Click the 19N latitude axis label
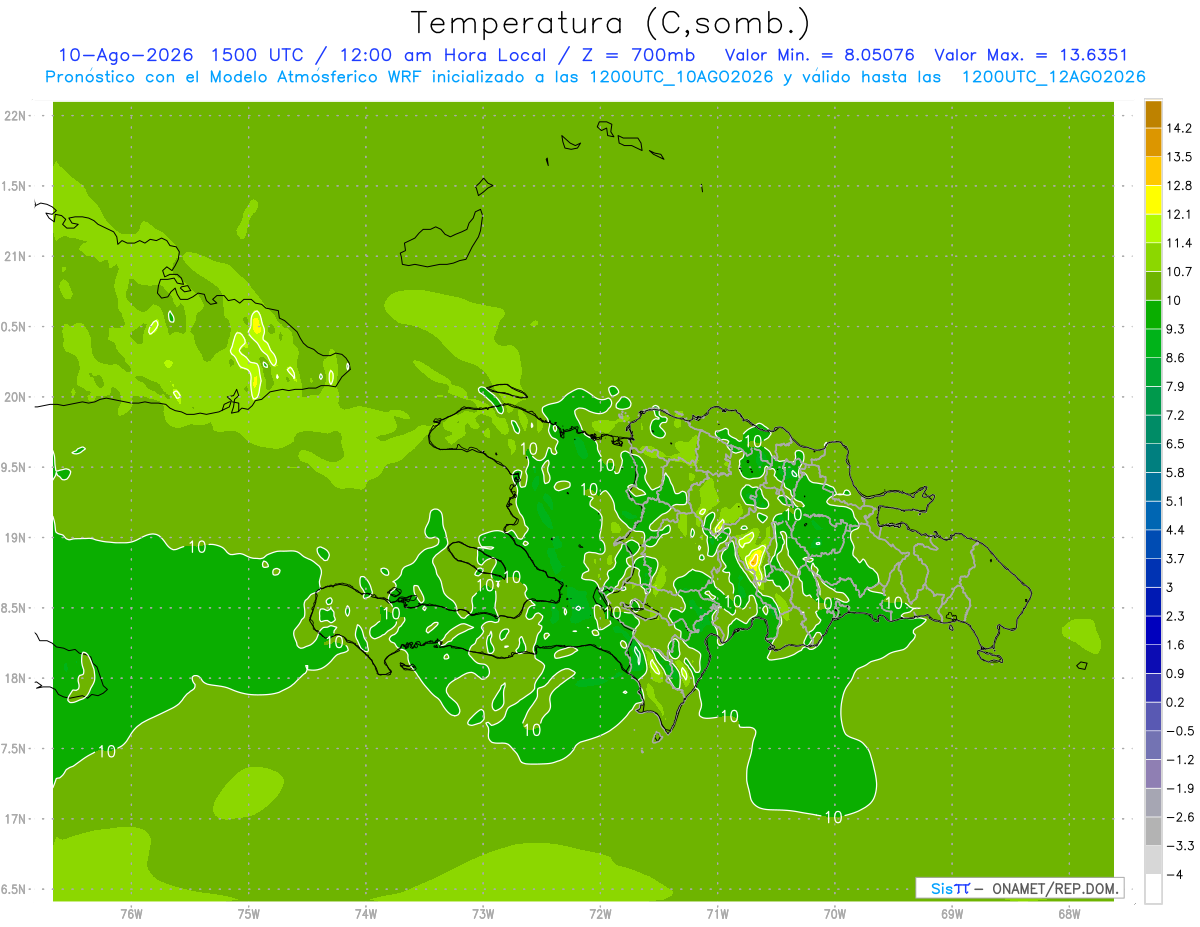Screen dimensions: 1200x927 click(x=15, y=538)
